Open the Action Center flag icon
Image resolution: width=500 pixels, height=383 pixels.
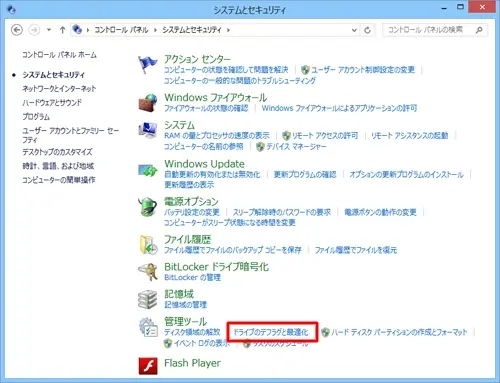pos(147,65)
